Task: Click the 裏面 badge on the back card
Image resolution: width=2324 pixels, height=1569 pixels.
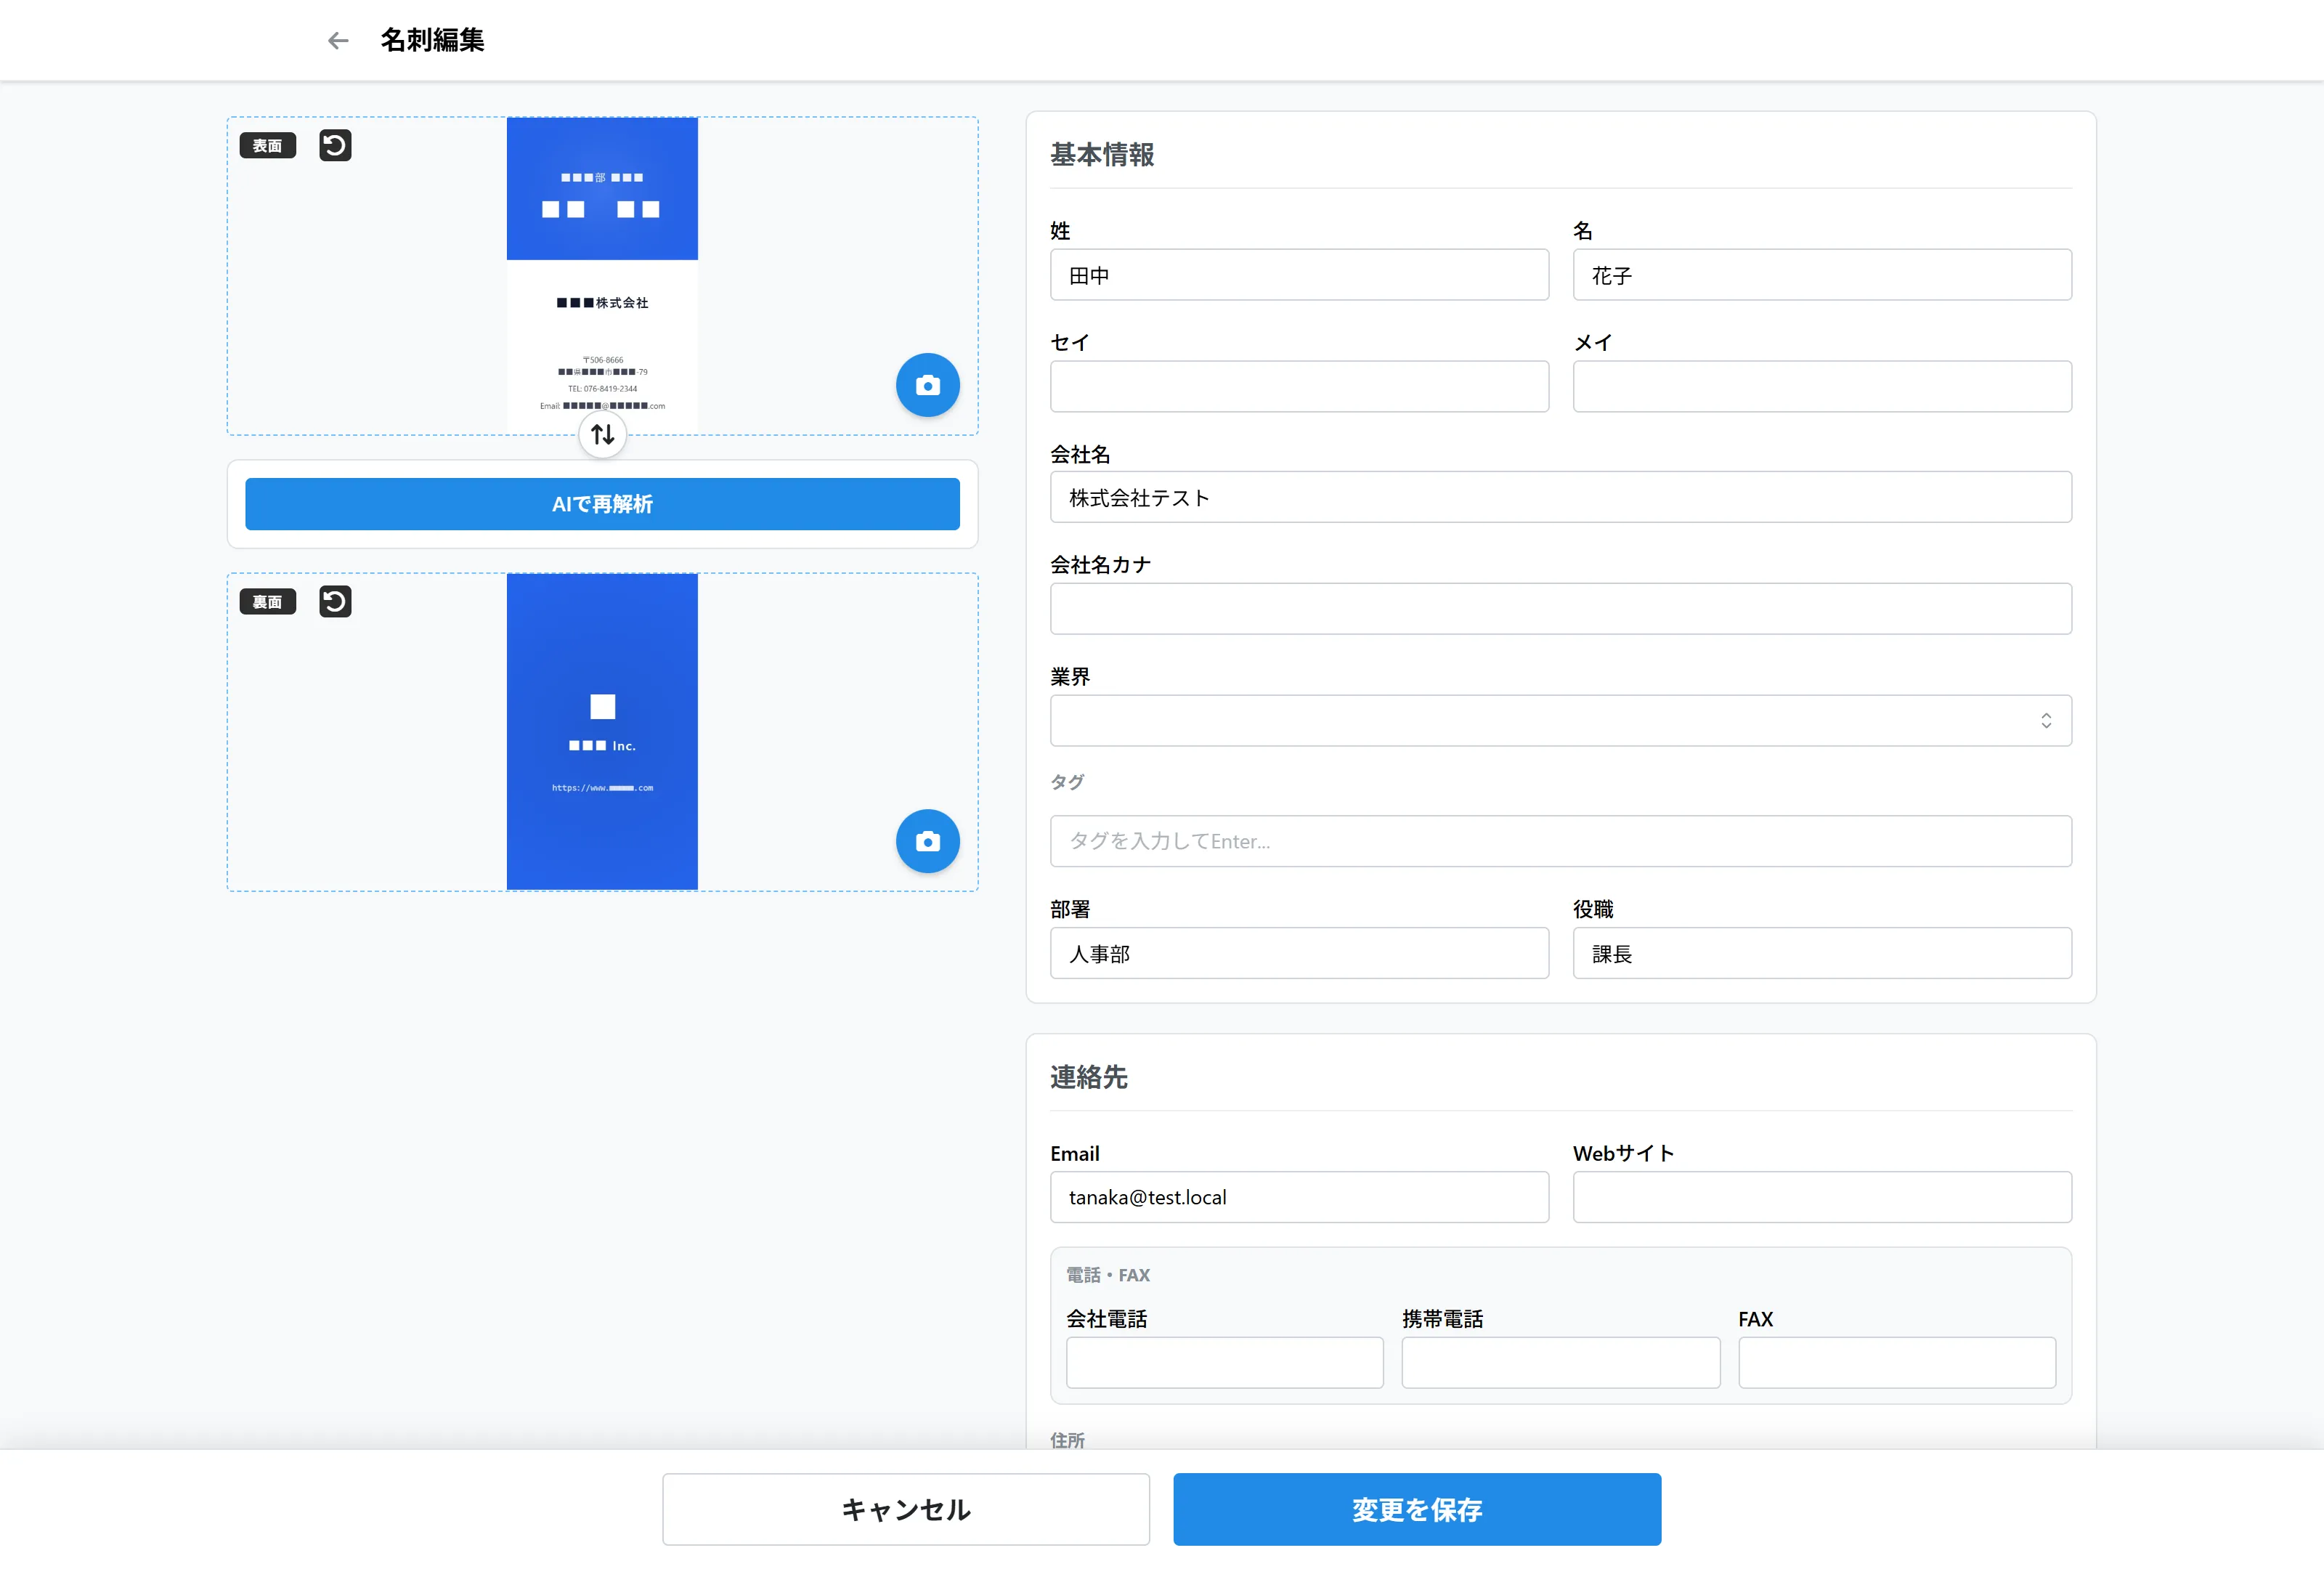Action: (267, 601)
